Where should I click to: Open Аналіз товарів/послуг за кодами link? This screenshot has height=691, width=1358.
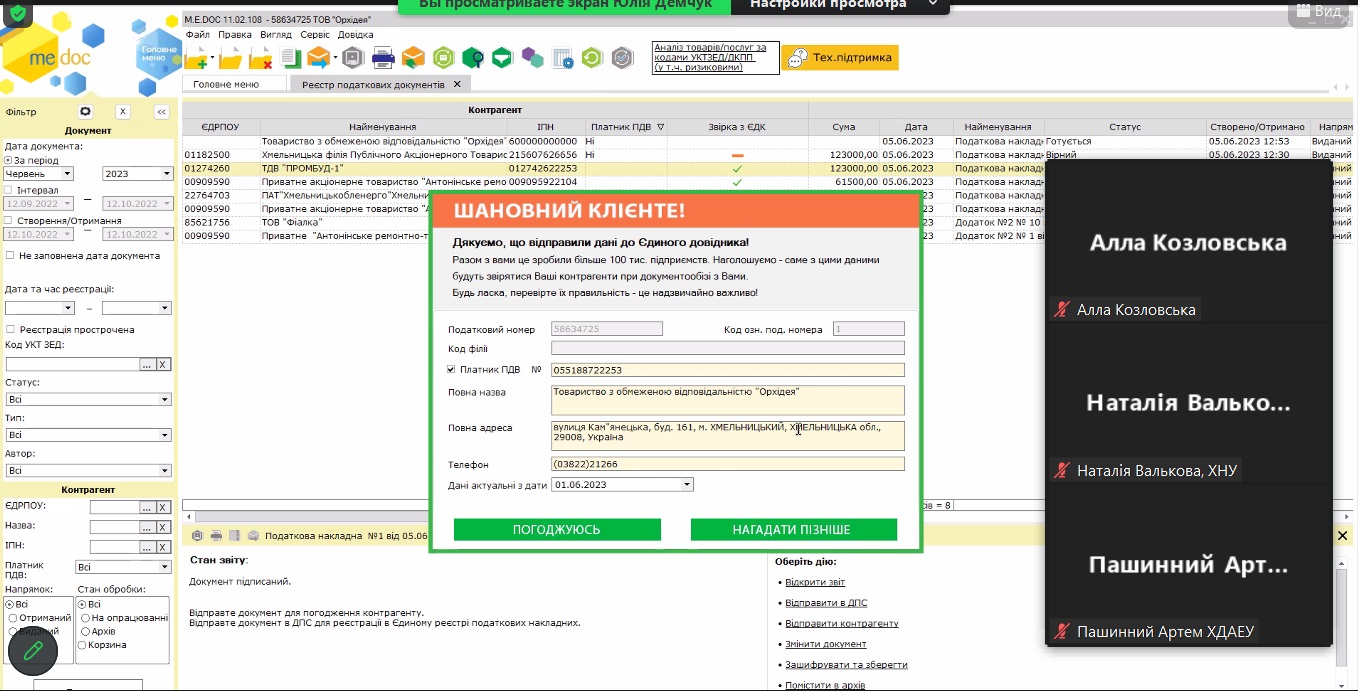[x=715, y=57]
